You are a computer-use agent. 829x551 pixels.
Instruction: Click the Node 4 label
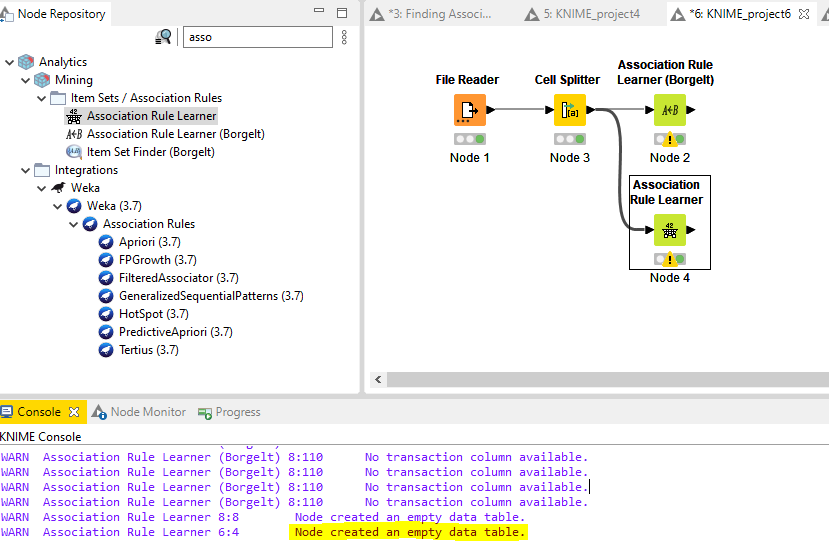point(670,278)
